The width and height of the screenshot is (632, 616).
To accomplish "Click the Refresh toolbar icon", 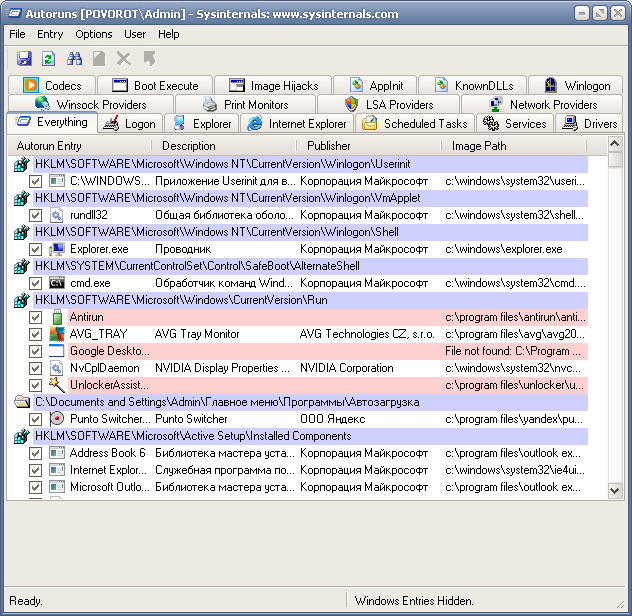I will click(49, 59).
